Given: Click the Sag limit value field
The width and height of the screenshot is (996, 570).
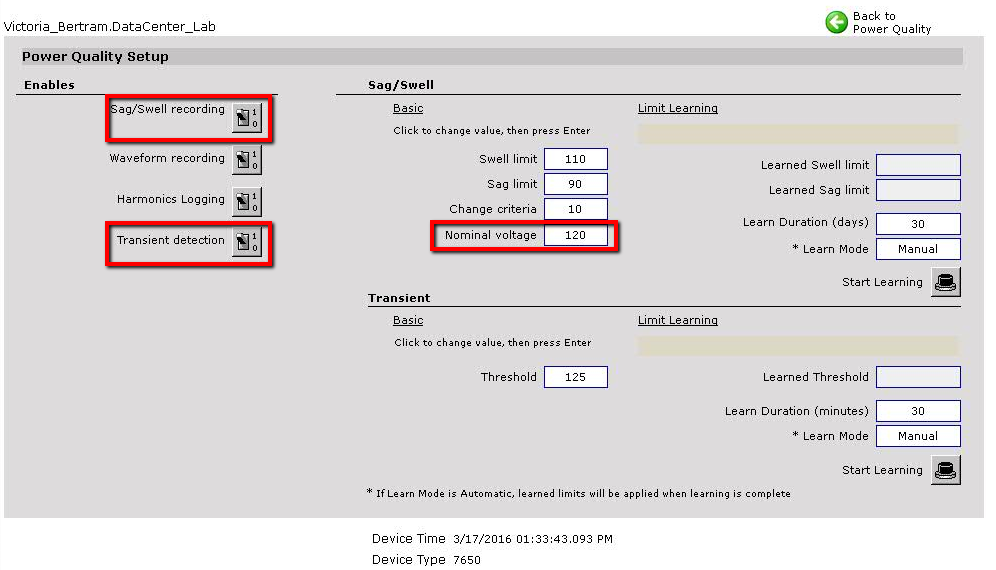Looking at the screenshot, I should click(x=576, y=184).
